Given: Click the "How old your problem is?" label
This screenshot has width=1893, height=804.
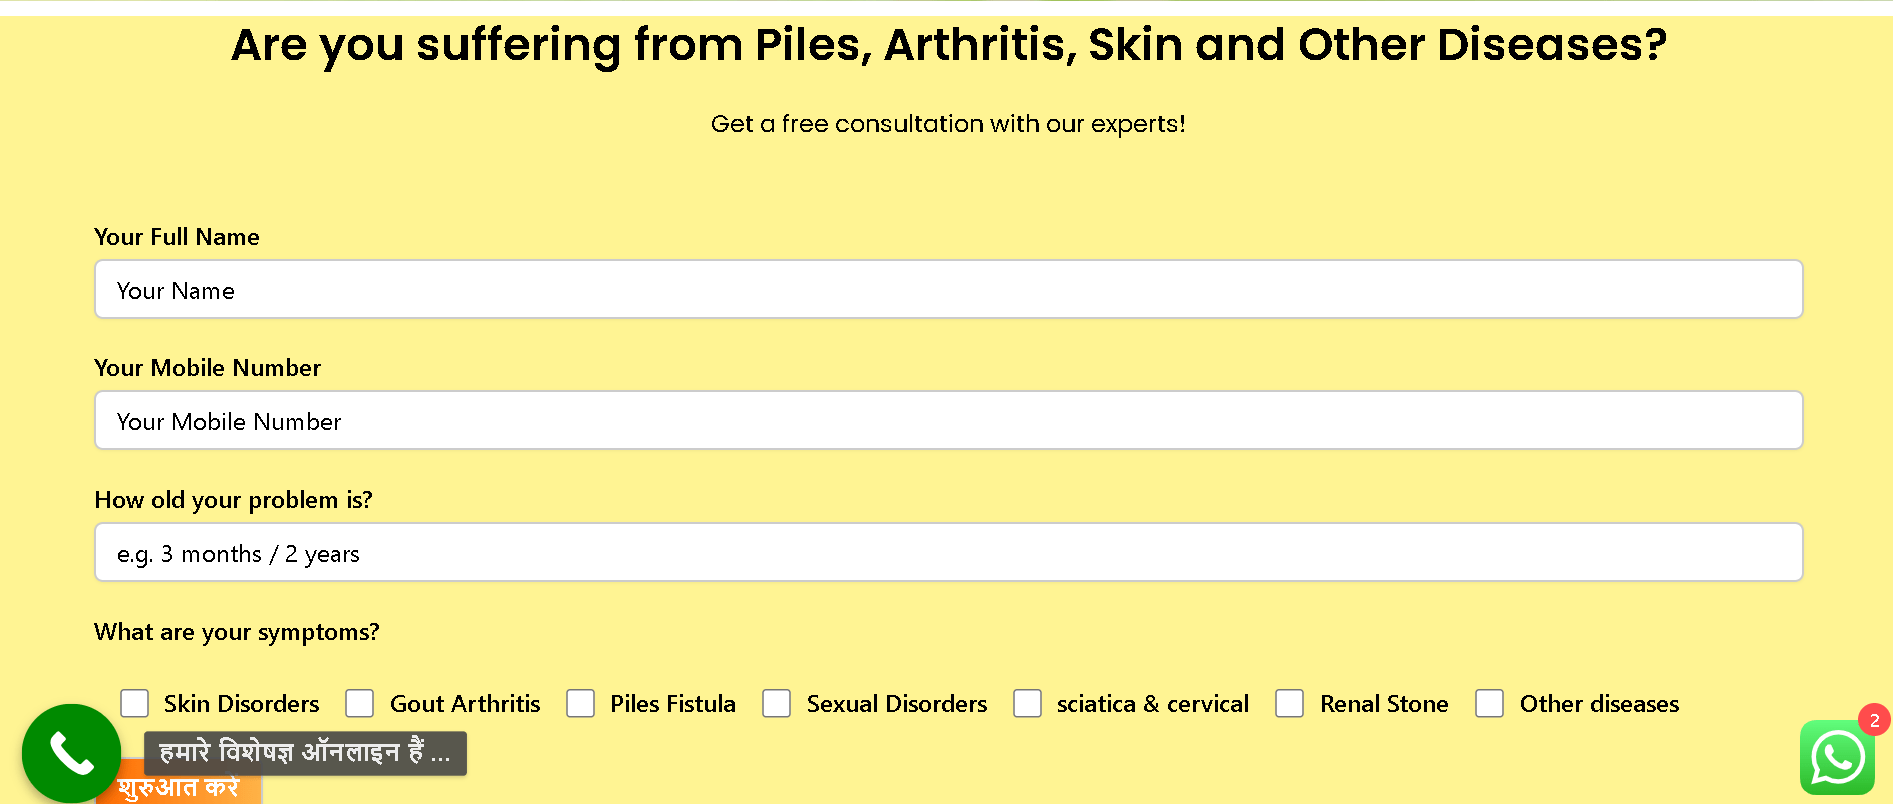Looking at the screenshot, I should tap(233, 500).
